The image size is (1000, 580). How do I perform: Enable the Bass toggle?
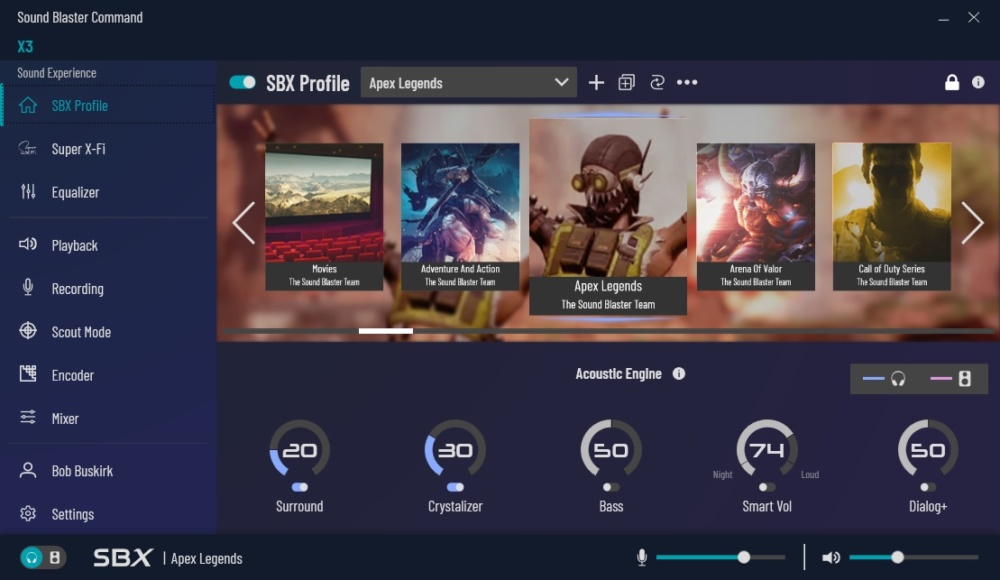[x=611, y=487]
